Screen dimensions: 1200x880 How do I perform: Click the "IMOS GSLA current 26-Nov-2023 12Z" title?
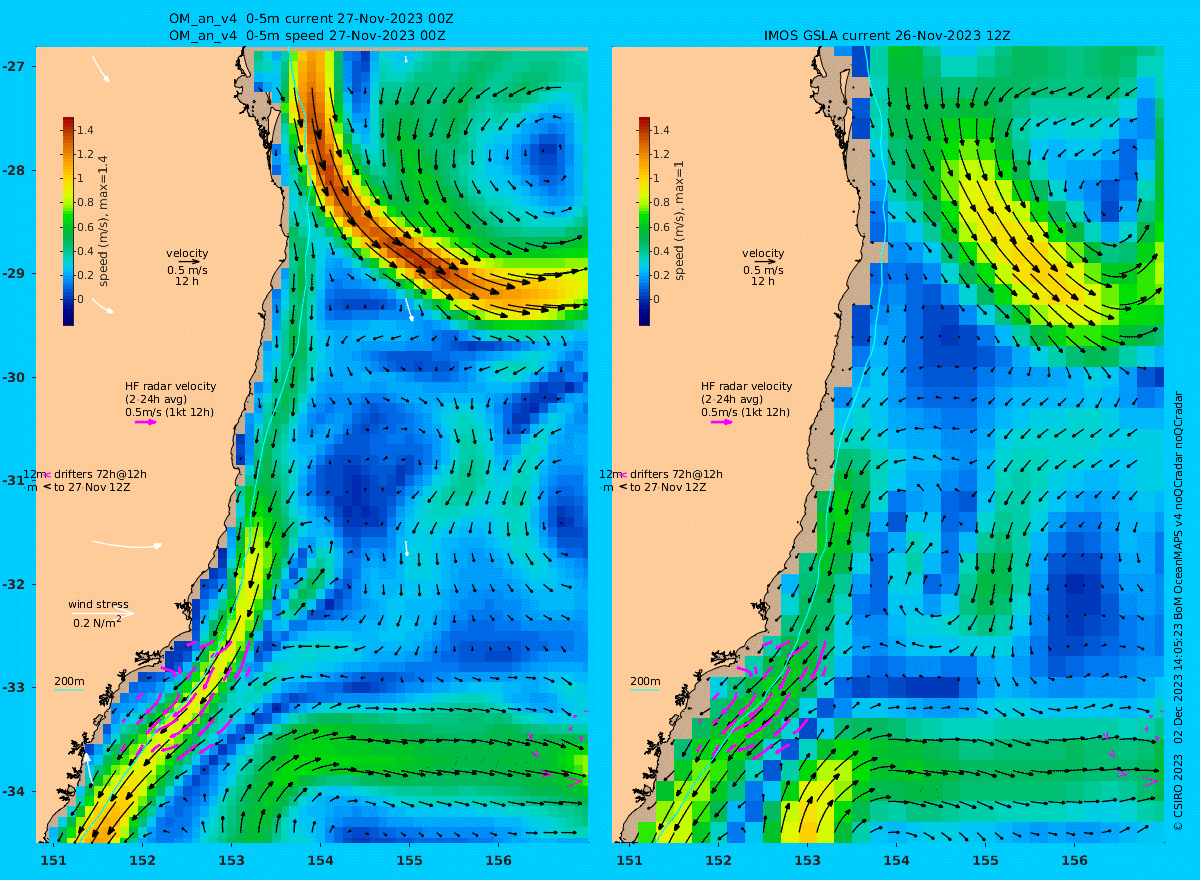tap(887, 36)
